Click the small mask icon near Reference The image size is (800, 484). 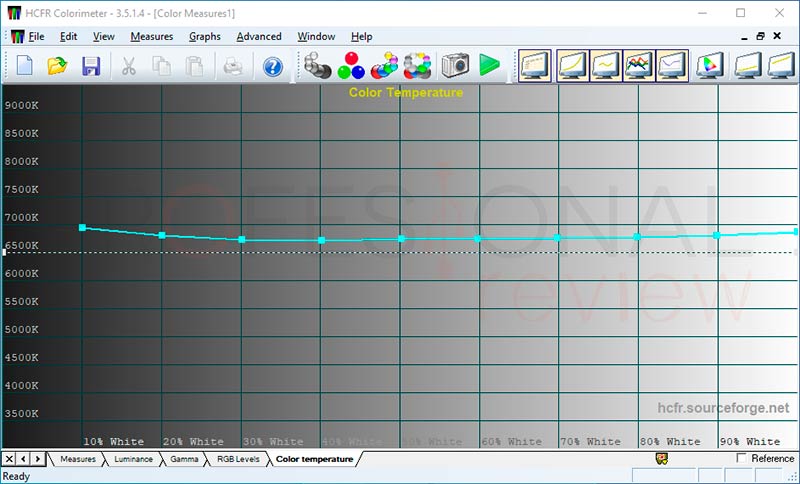point(662,458)
